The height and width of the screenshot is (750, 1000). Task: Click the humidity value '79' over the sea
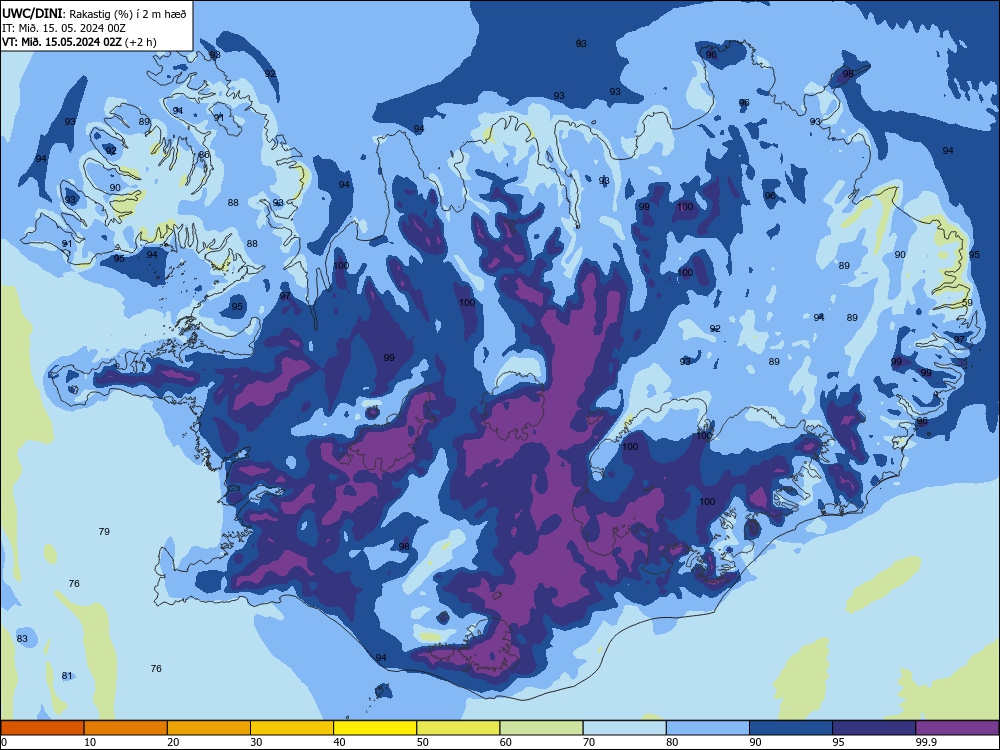[105, 531]
